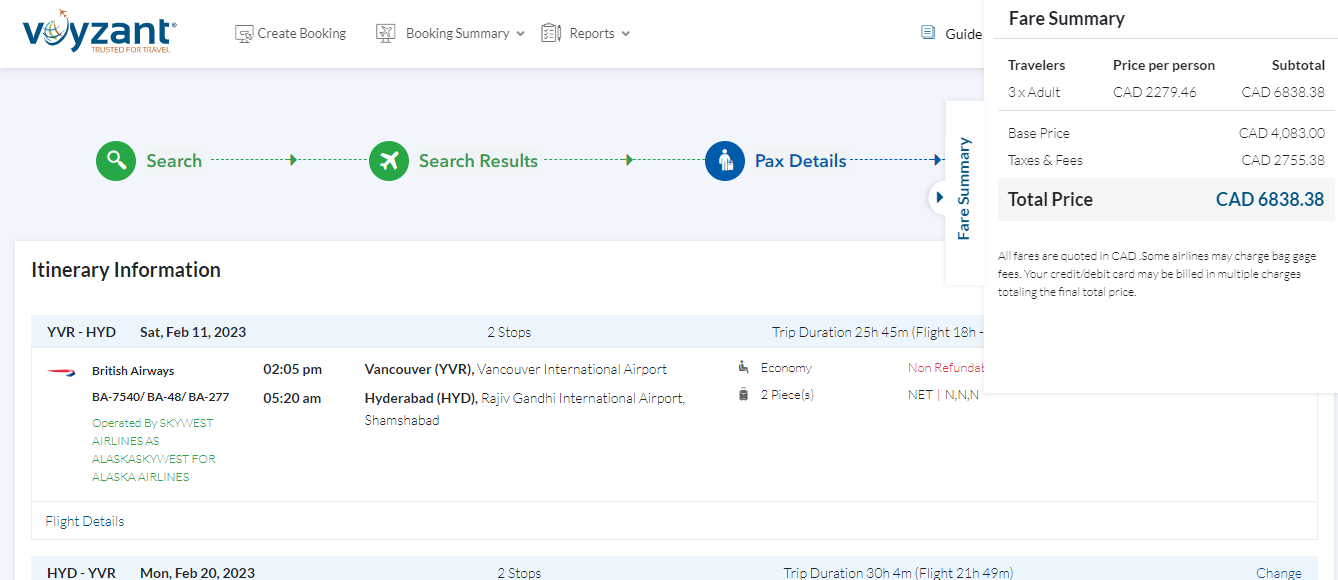Open the Reports dropdown chevron
Screen dimensions: 1338x580
pyautogui.click(x=626, y=34)
